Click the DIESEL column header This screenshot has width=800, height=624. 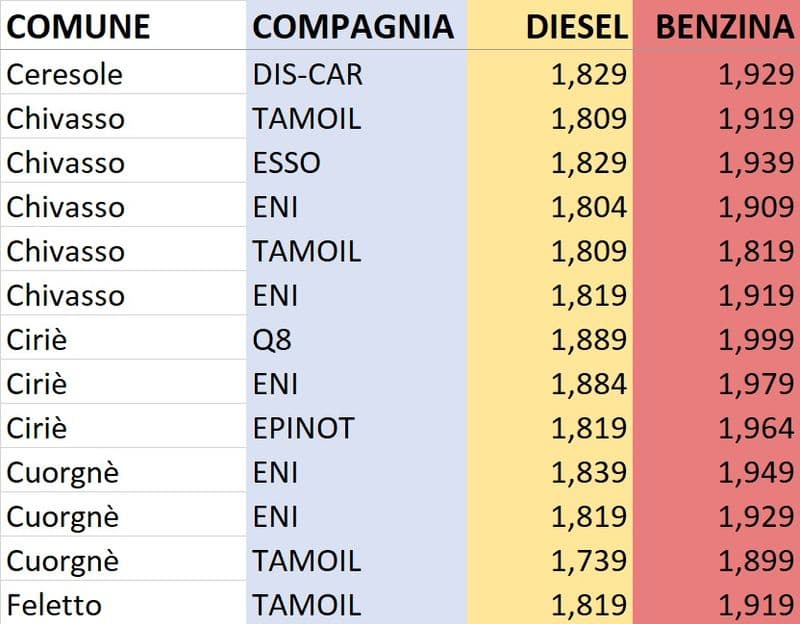[577, 27]
